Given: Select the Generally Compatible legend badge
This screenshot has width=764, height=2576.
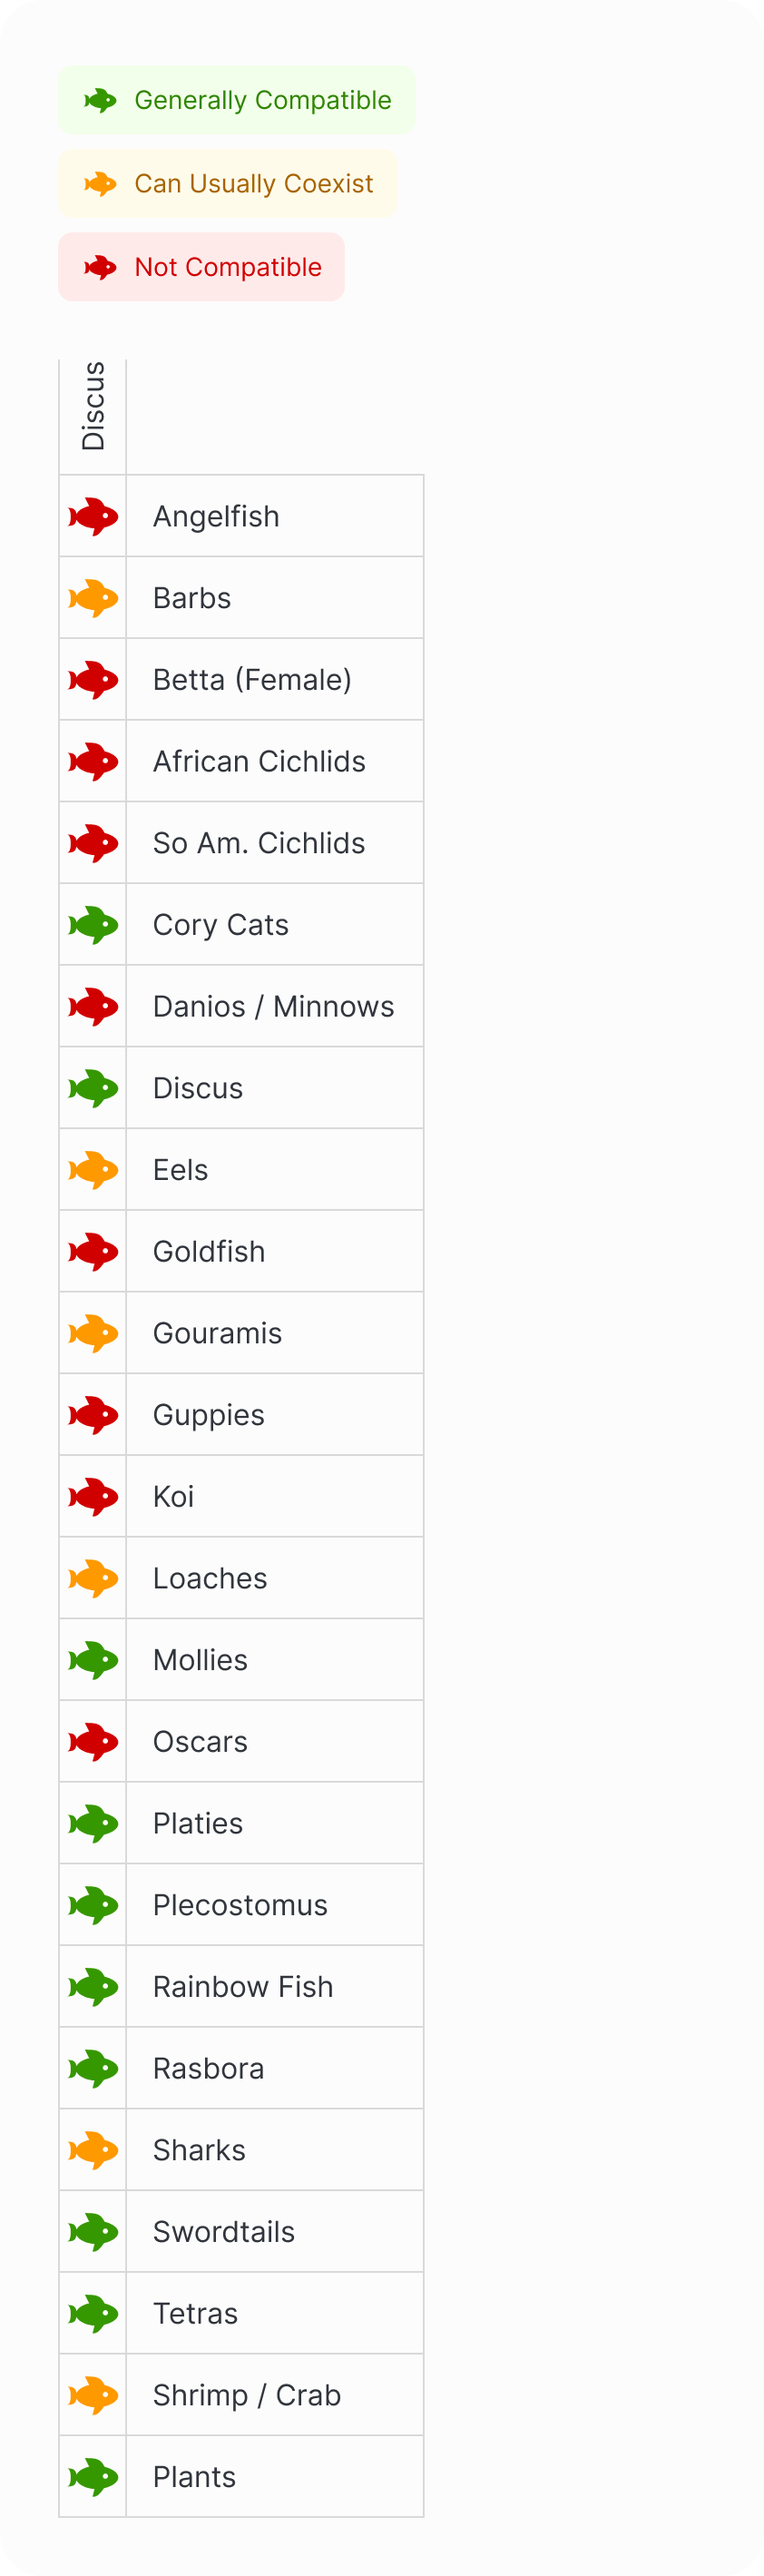Looking at the screenshot, I should coord(237,100).
